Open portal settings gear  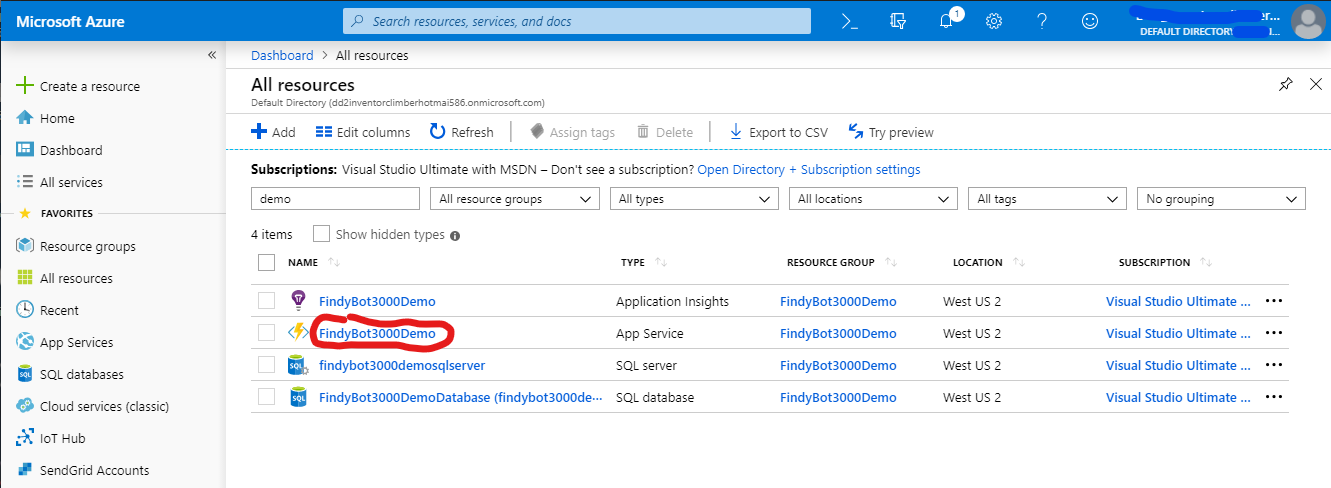point(994,21)
